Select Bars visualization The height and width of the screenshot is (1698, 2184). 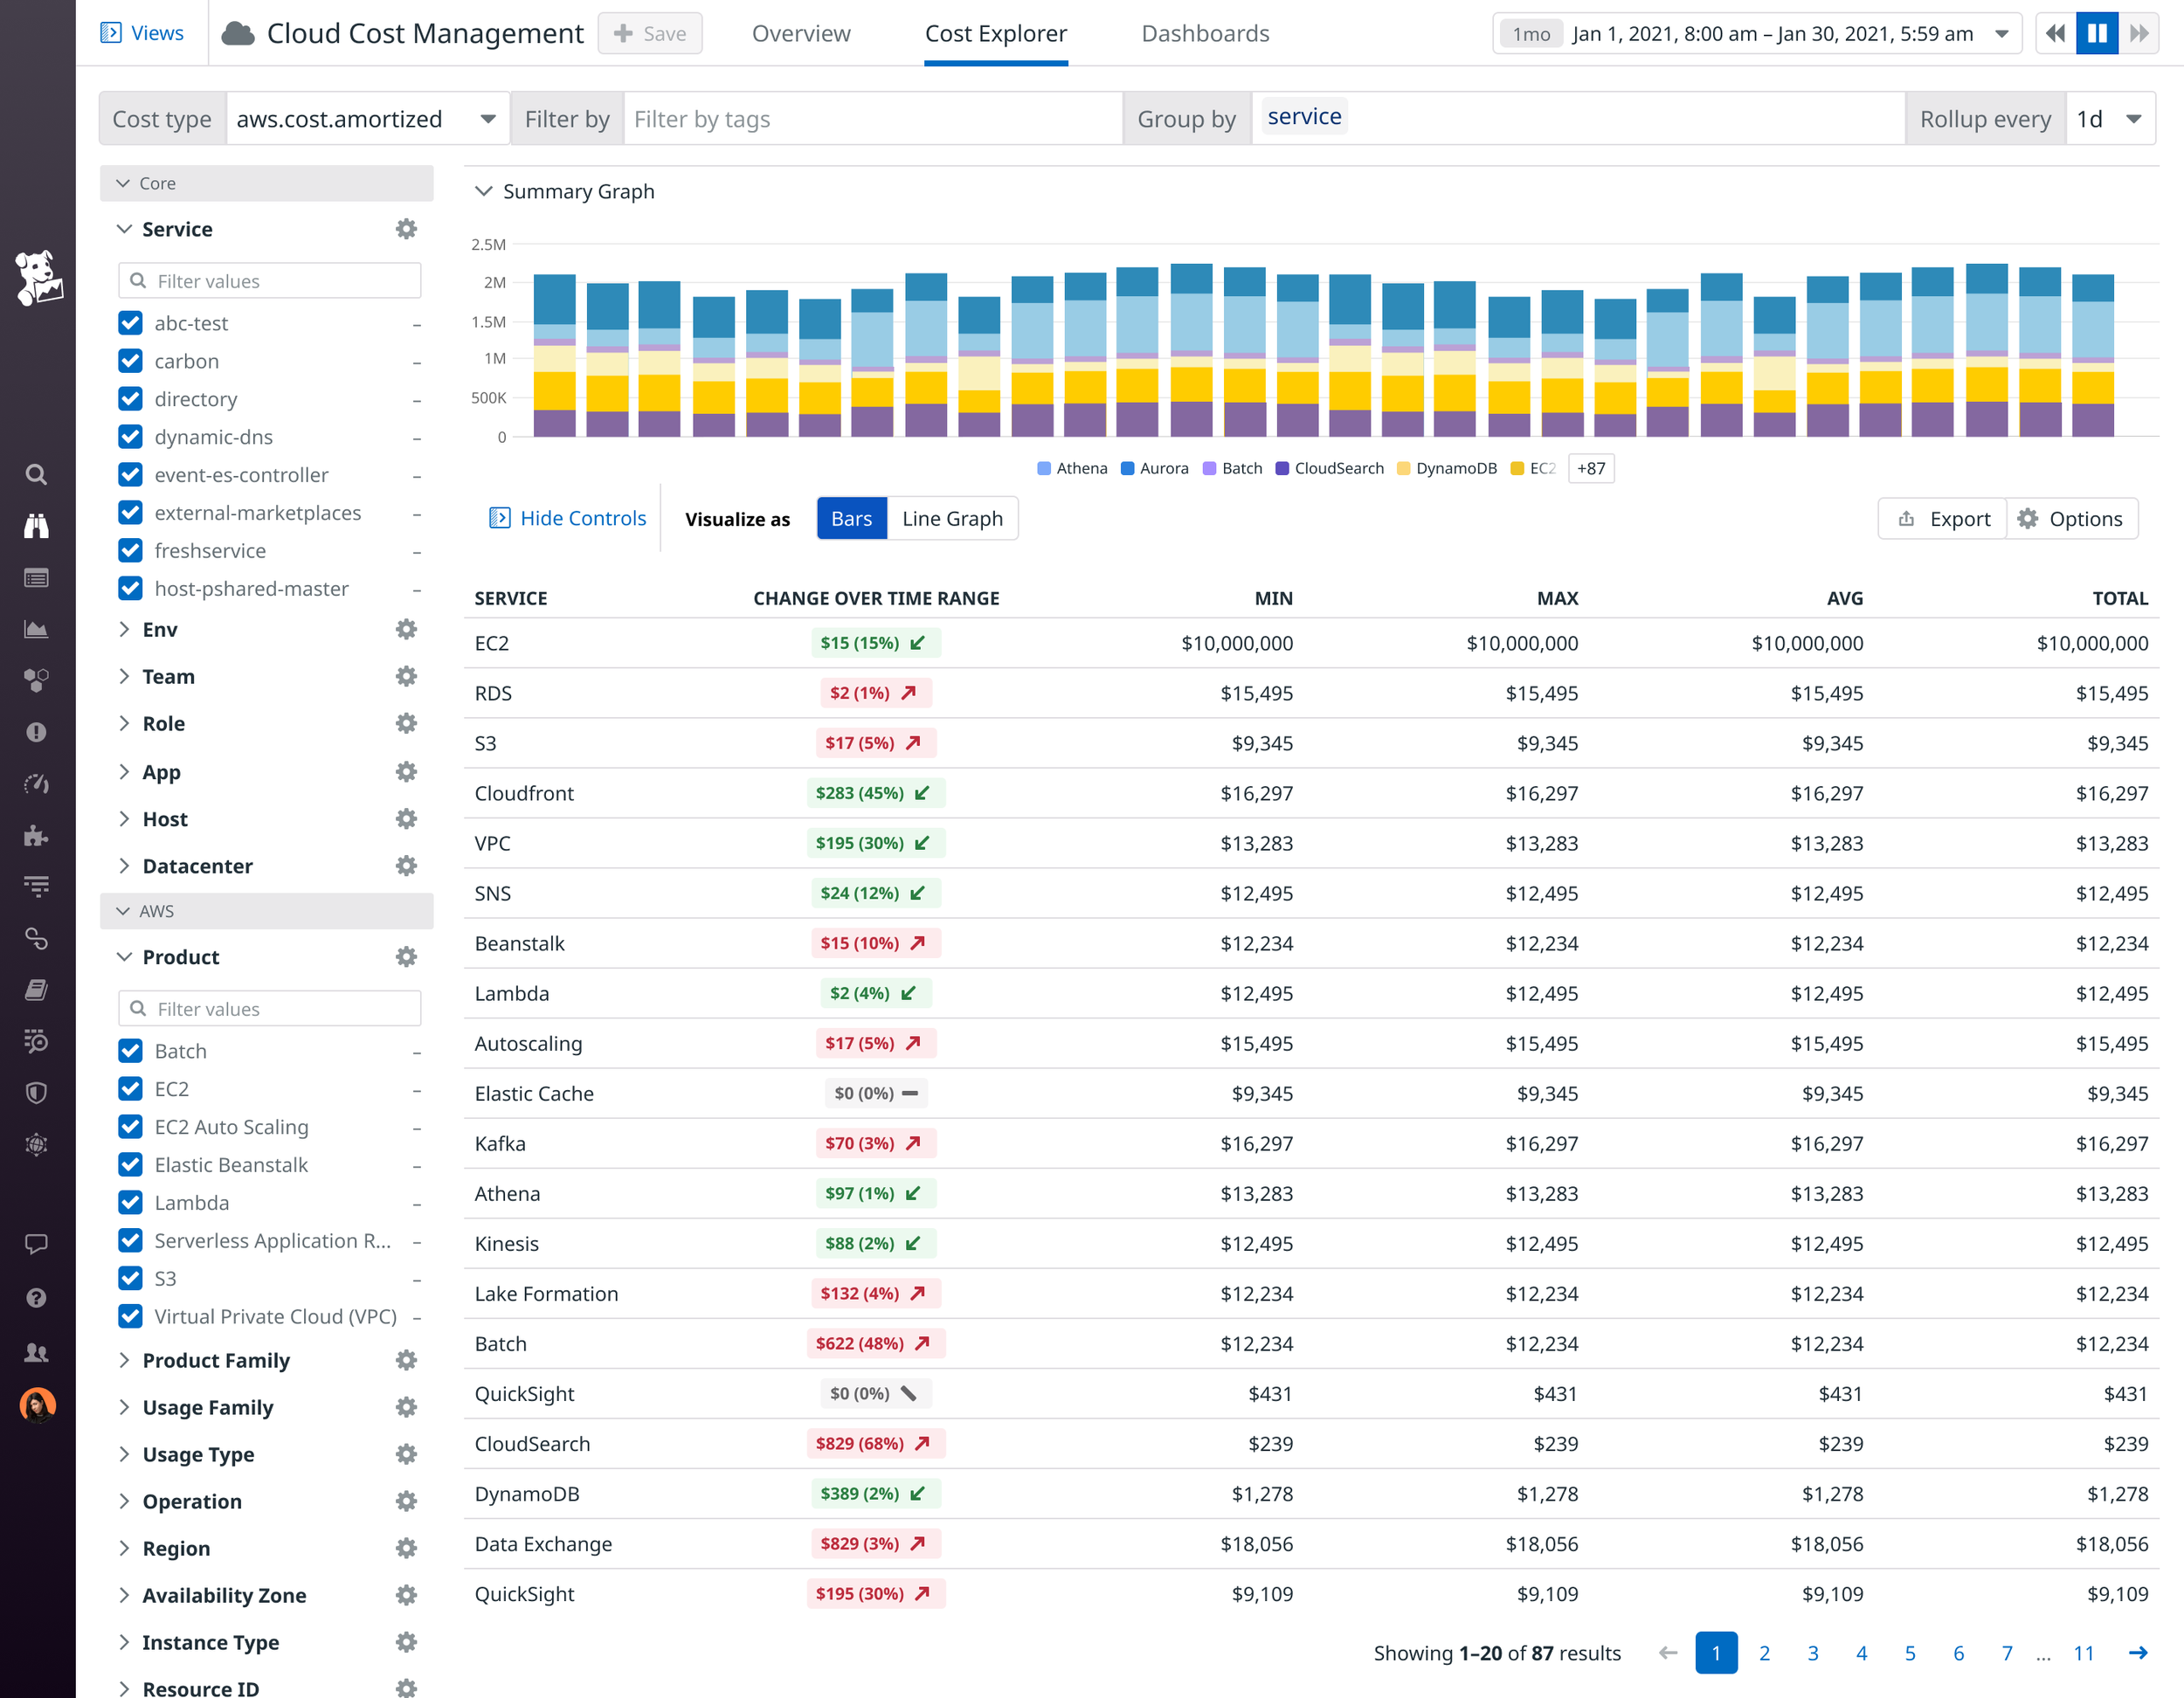coord(852,518)
